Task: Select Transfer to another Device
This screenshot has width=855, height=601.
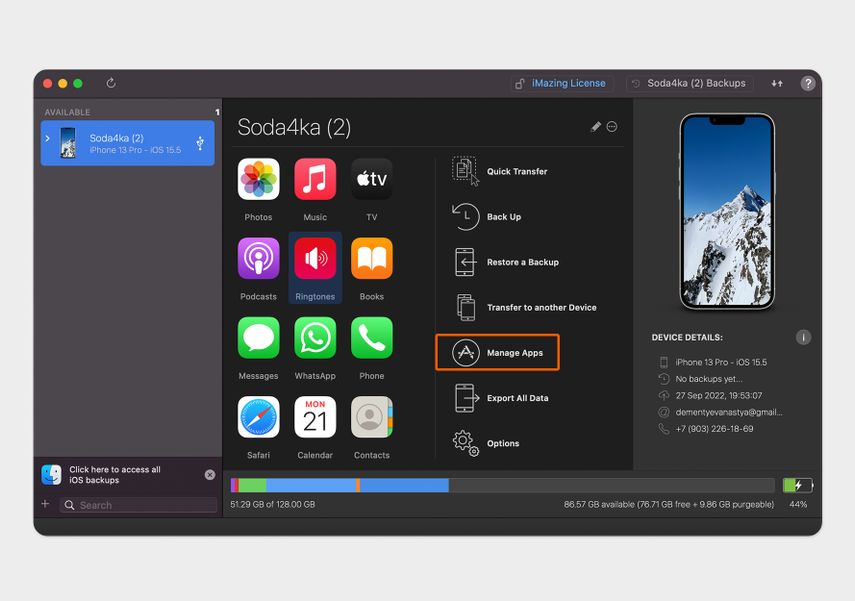Action: click(x=524, y=308)
